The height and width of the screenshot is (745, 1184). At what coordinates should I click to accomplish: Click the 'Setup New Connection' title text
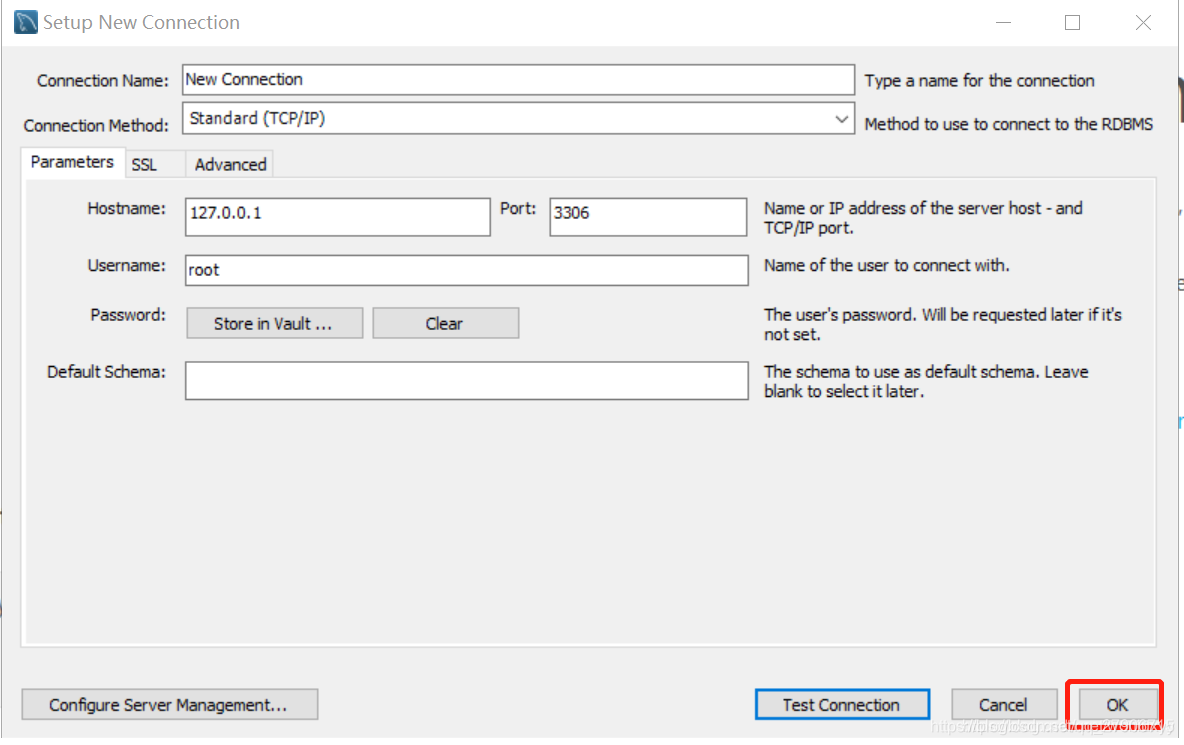(141, 23)
